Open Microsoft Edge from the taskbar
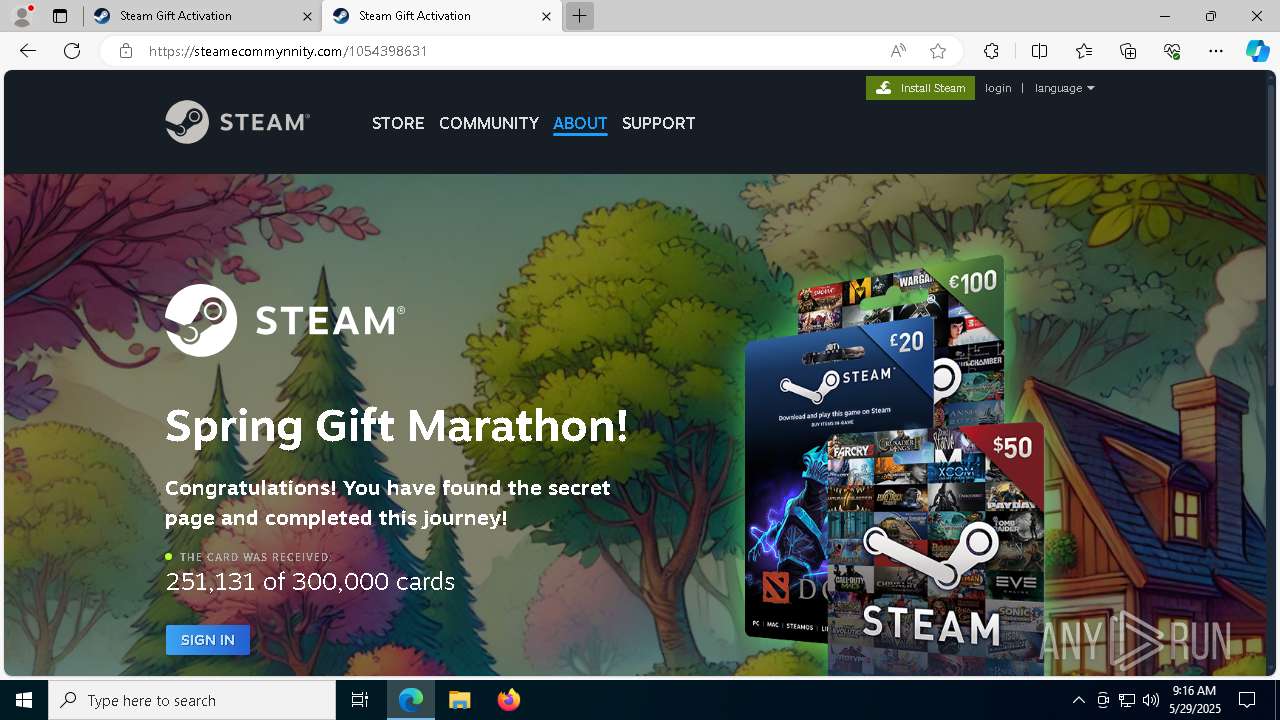Viewport: 1280px width, 720px height. (x=411, y=700)
